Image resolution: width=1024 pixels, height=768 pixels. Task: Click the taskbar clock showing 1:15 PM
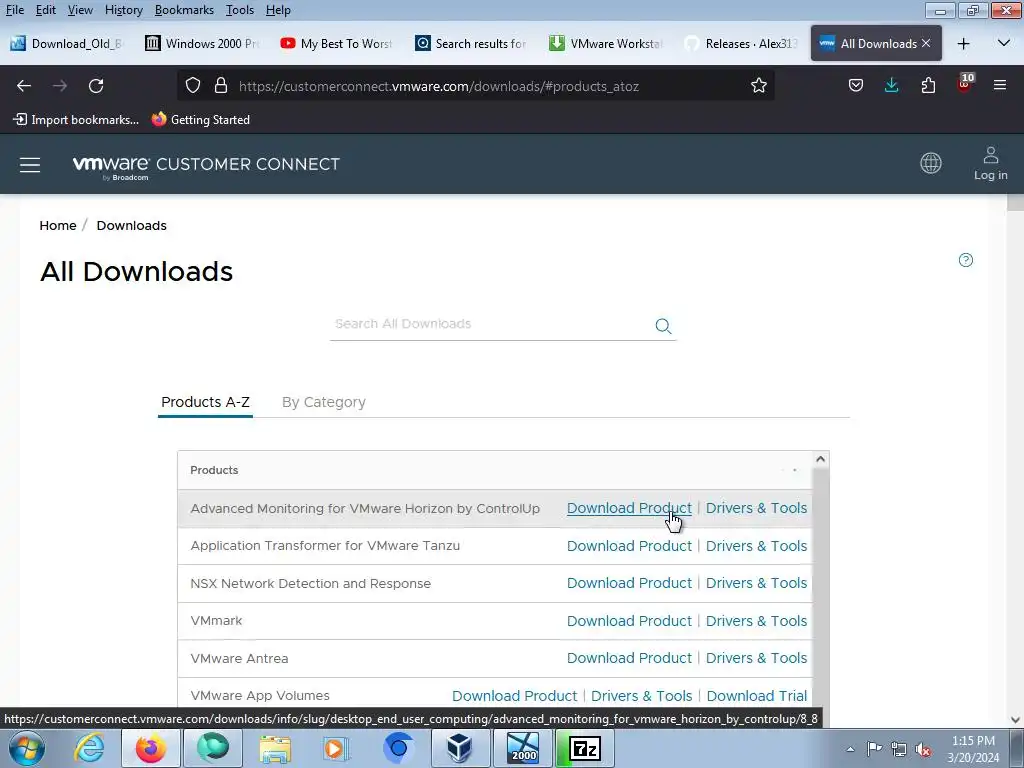(973, 749)
